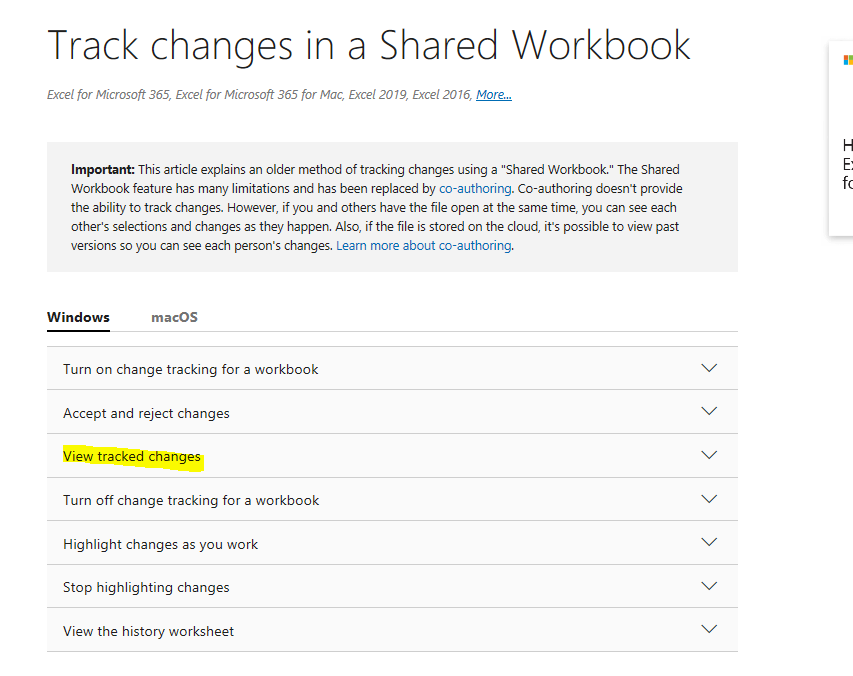This screenshot has width=853, height=676.
Task: Expand 'View the history worksheet' heading
Action: click(x=148, y=631)
